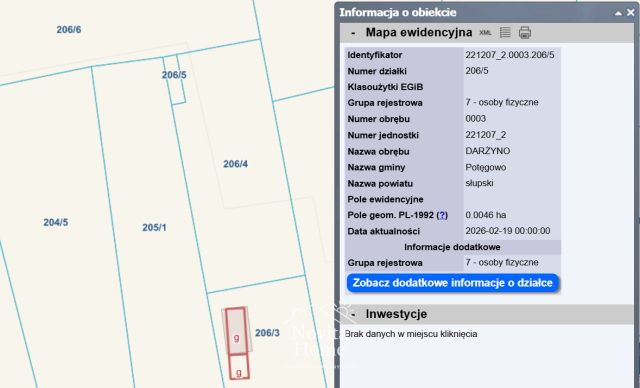Click the 0.0046 ha area value
The width and height of the screenshot is (640, 388).
click(x=486, y=215)
